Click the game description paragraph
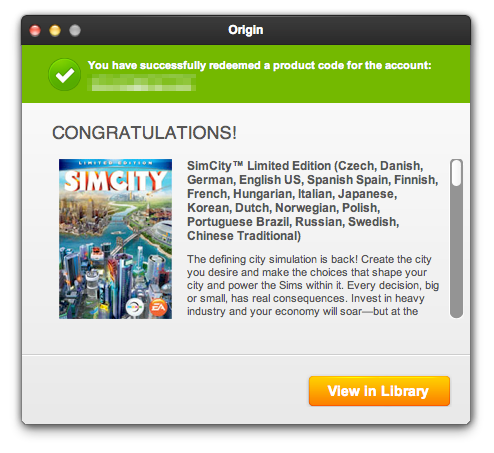This screenshot has width=494, height=453. point(313,285)
